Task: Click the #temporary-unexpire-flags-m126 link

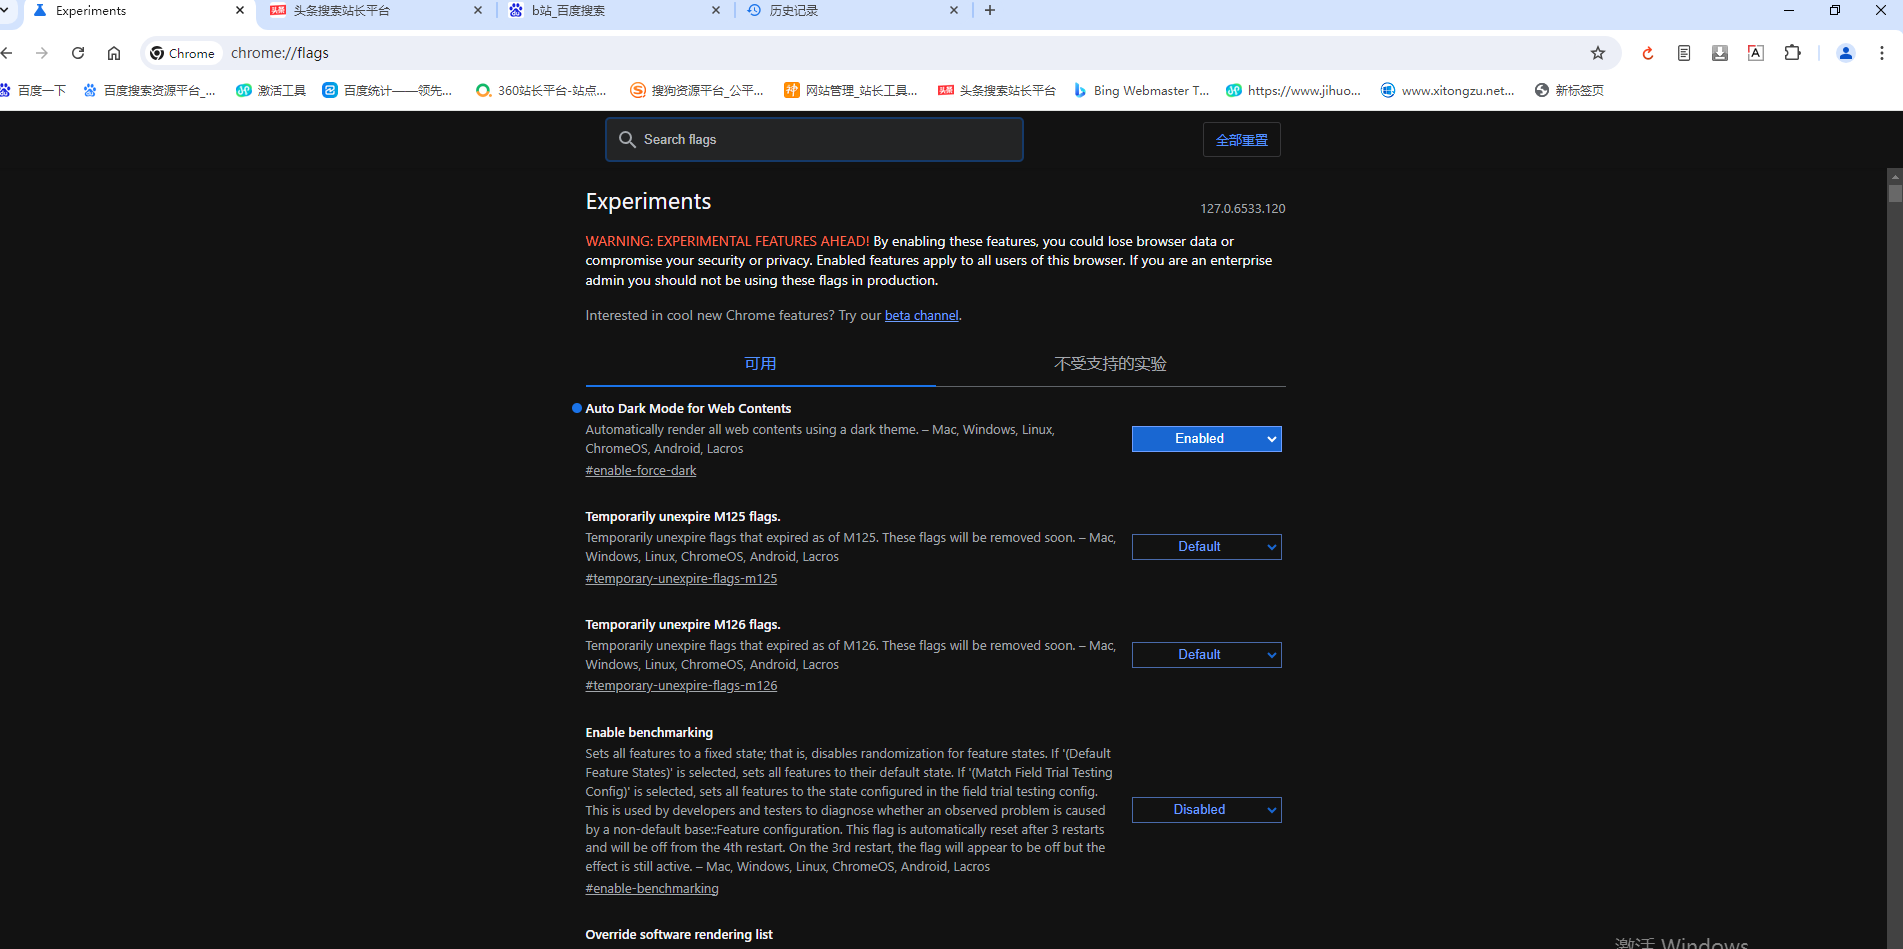Action: 681,685
